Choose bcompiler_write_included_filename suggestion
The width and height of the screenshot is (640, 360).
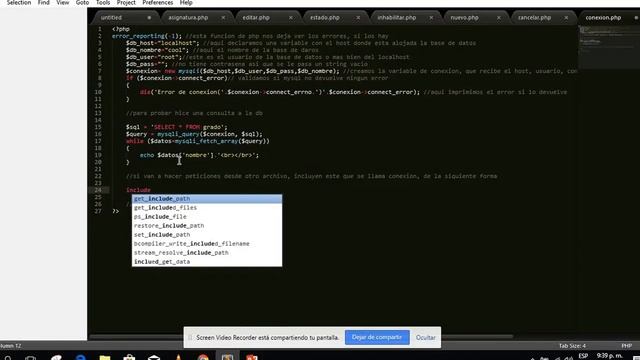coord(207,244)
